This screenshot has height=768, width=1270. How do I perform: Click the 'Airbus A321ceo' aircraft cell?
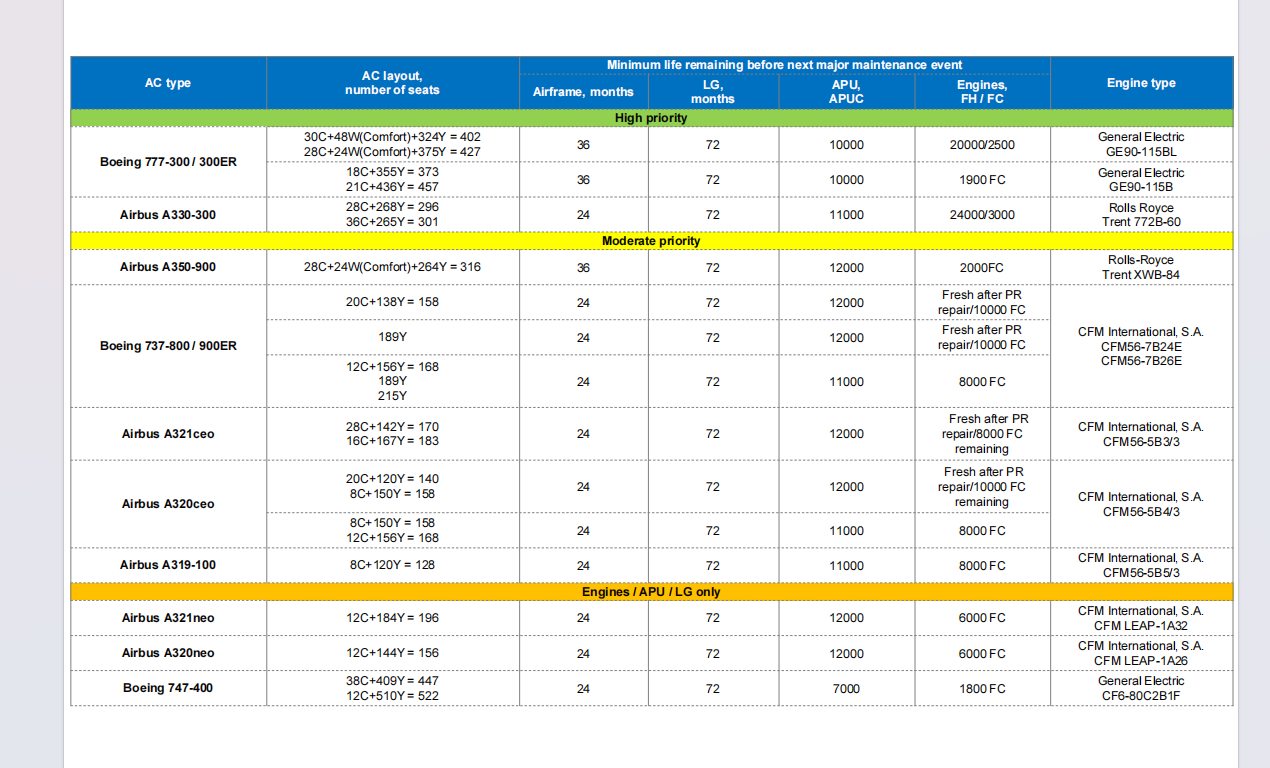(168, 434)
